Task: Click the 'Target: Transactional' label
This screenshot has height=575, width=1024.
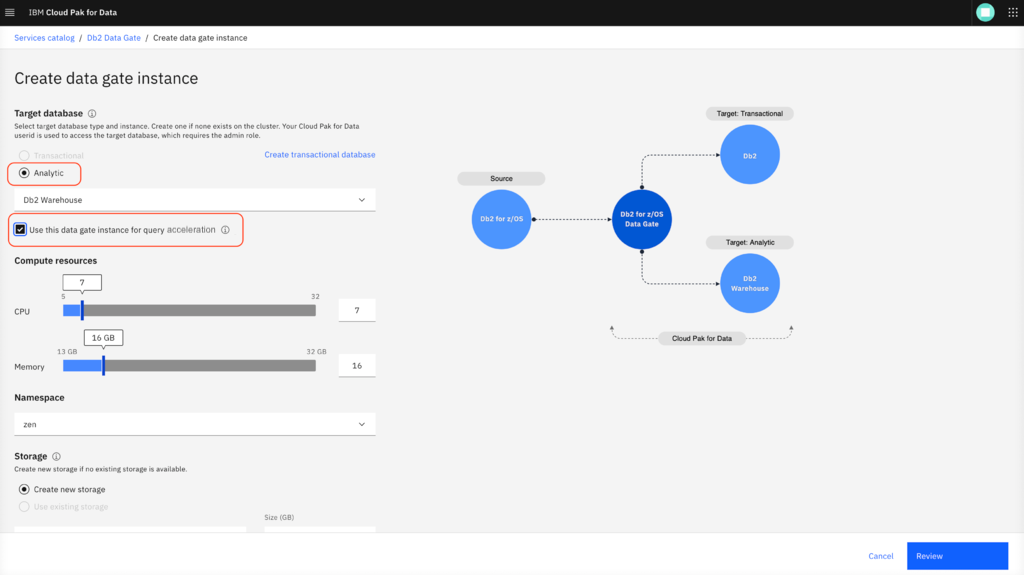Action: point(750,114)
